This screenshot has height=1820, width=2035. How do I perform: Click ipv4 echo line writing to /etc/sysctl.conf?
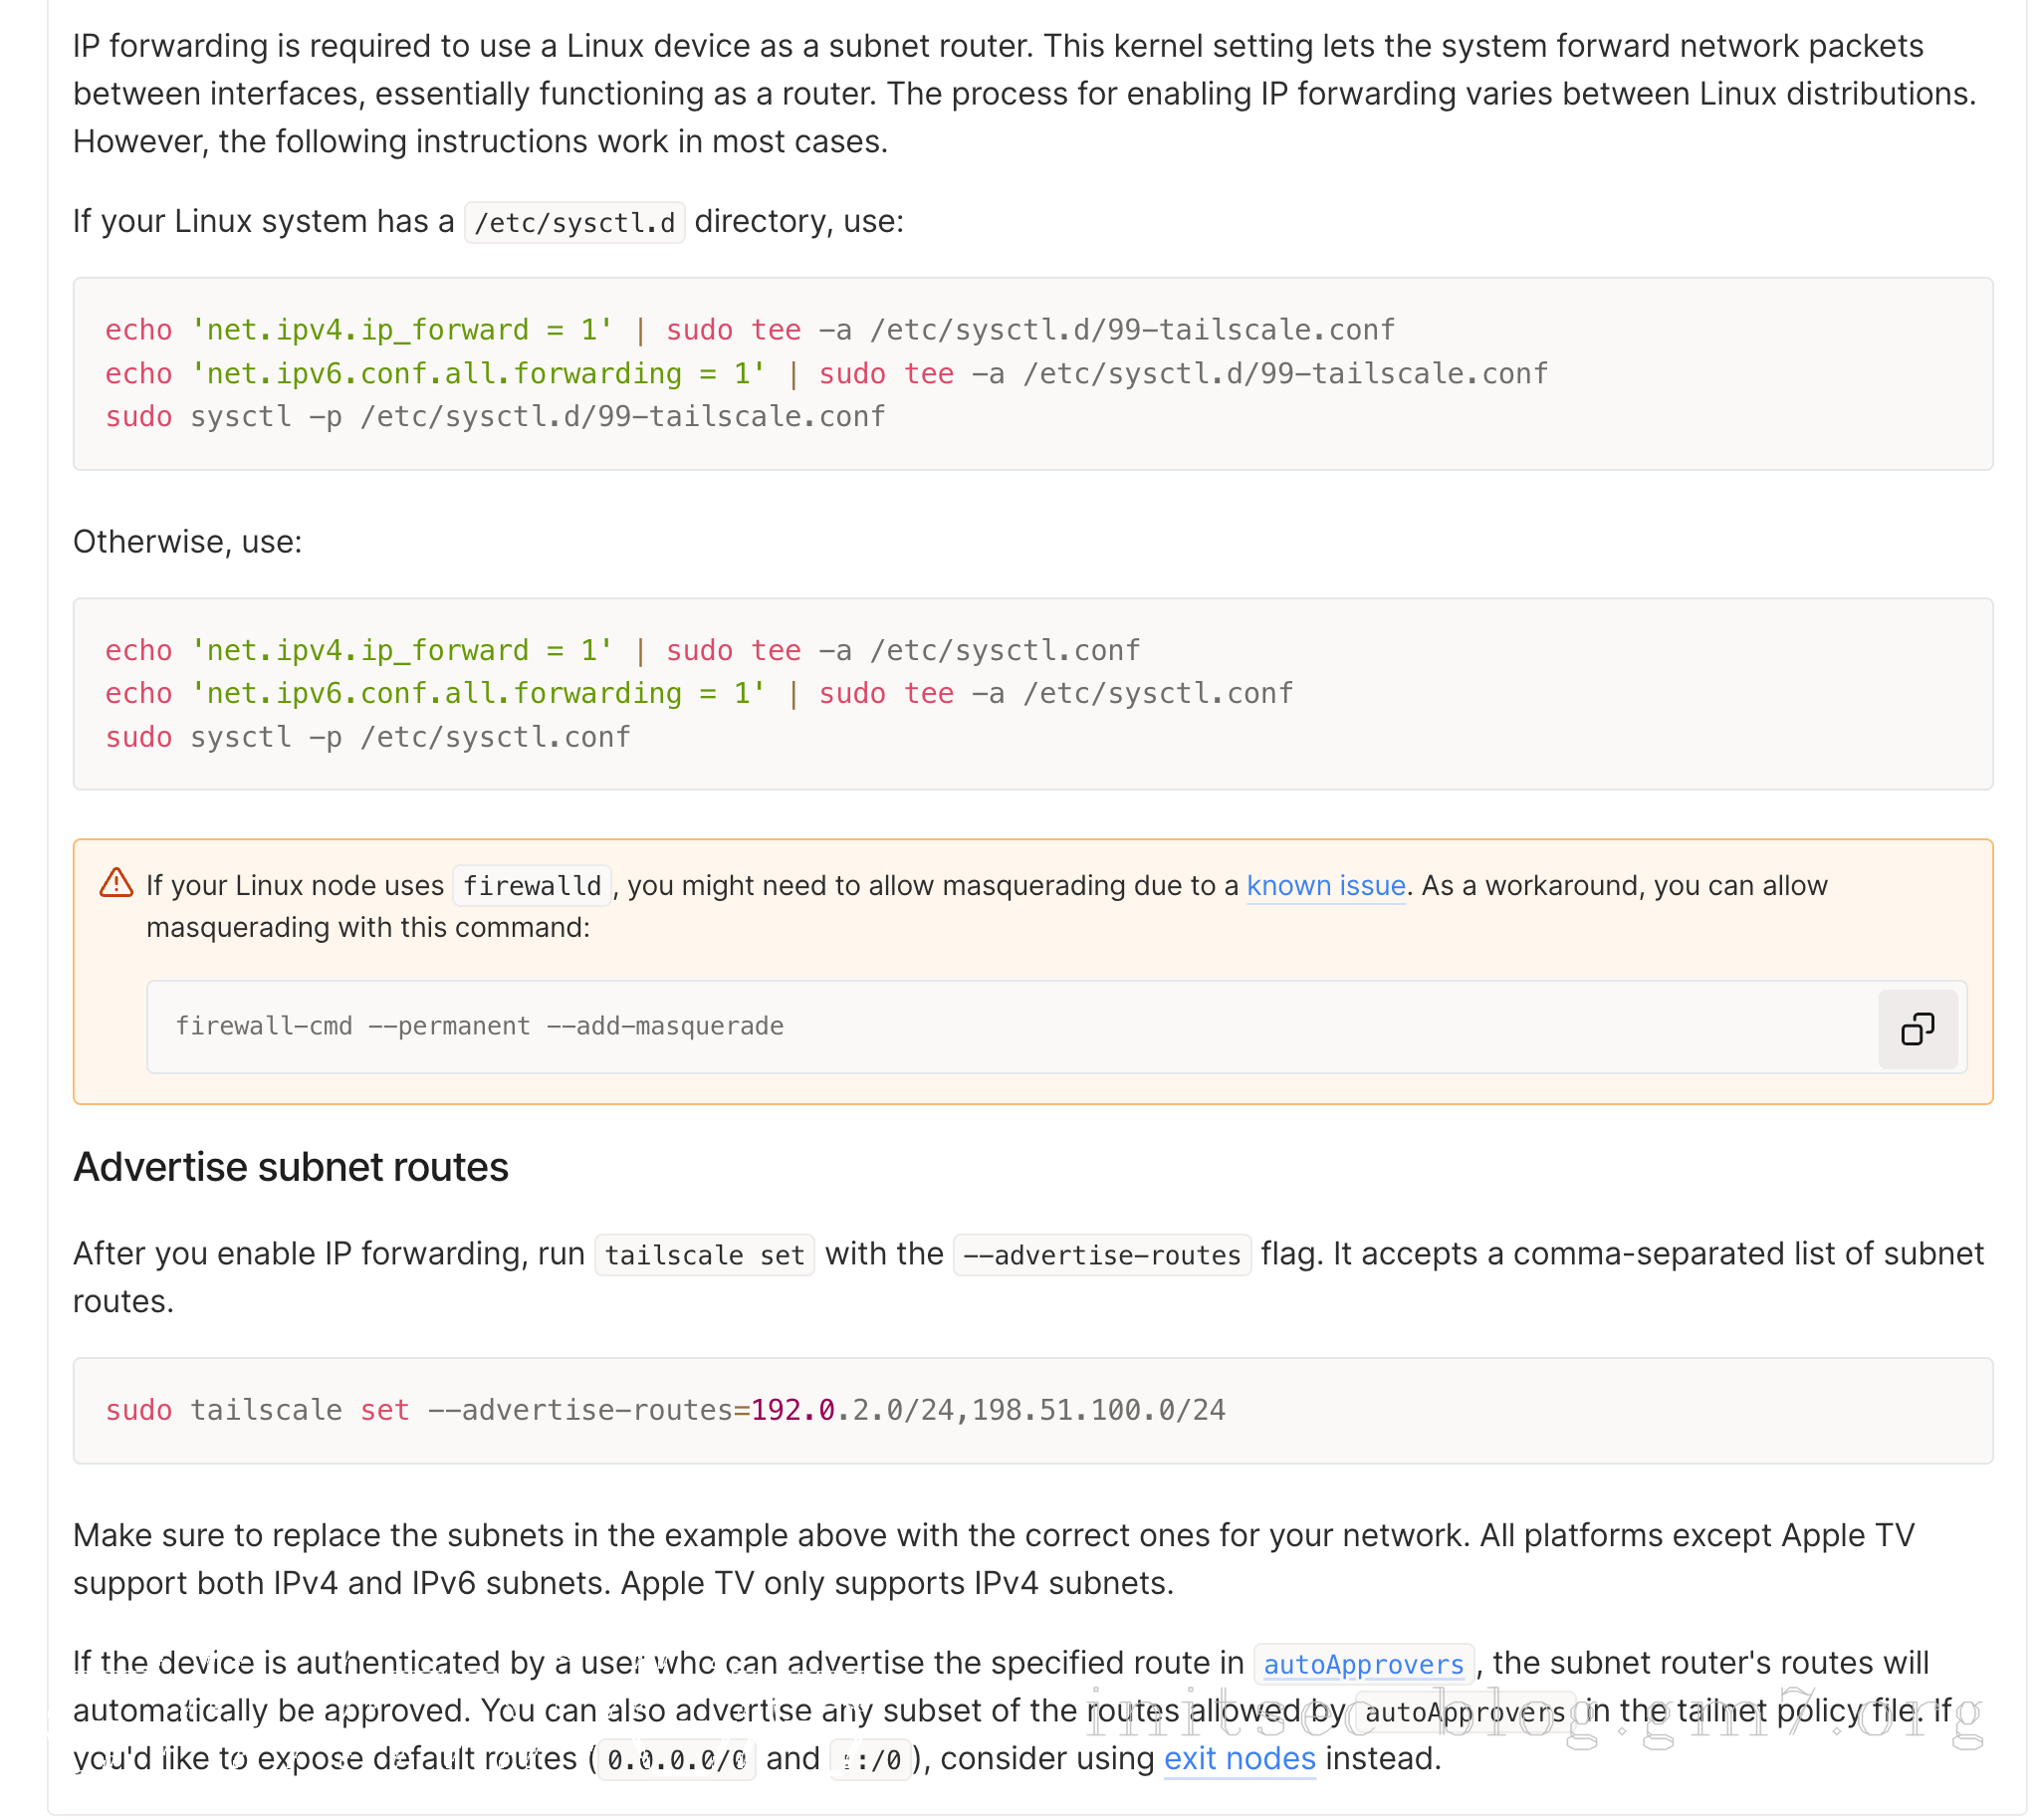623,651
